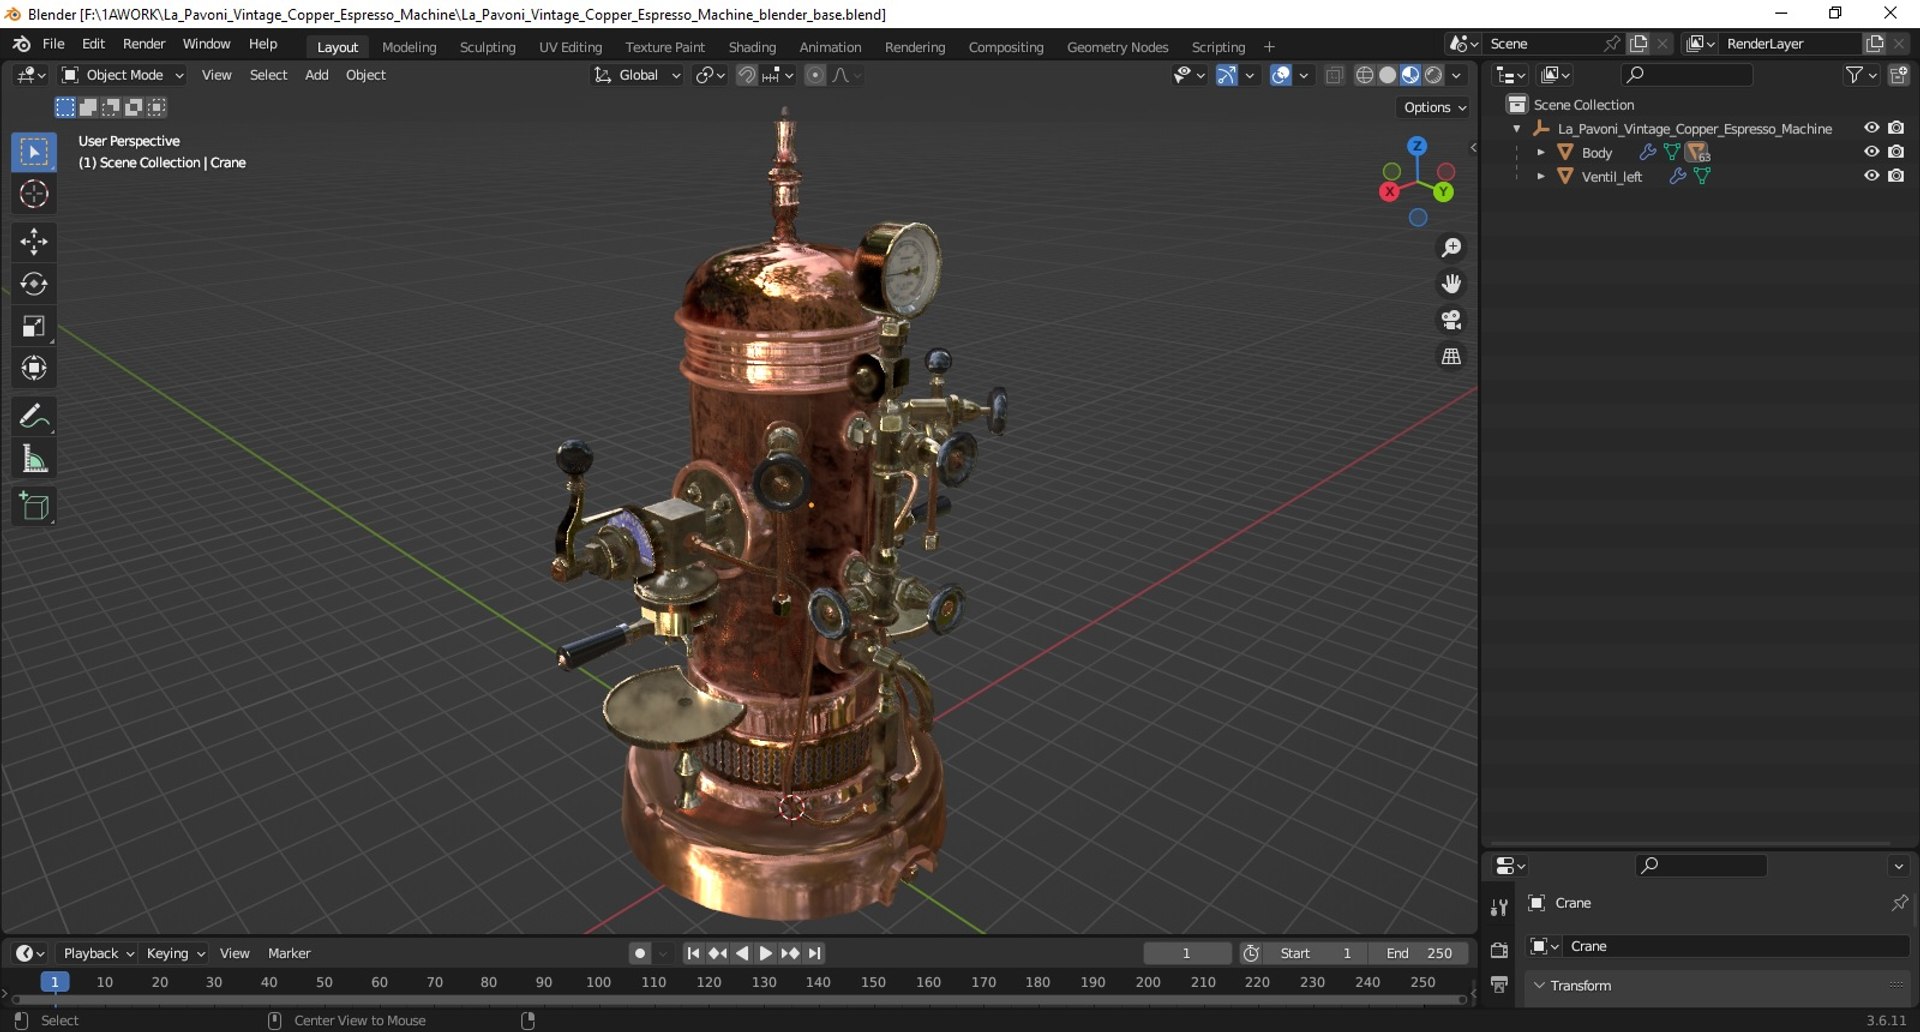Image resolution: width=1920 pixels, height=1032 pixels.
Task: Collapse the Transform panel
Action: click(1539, 986)
